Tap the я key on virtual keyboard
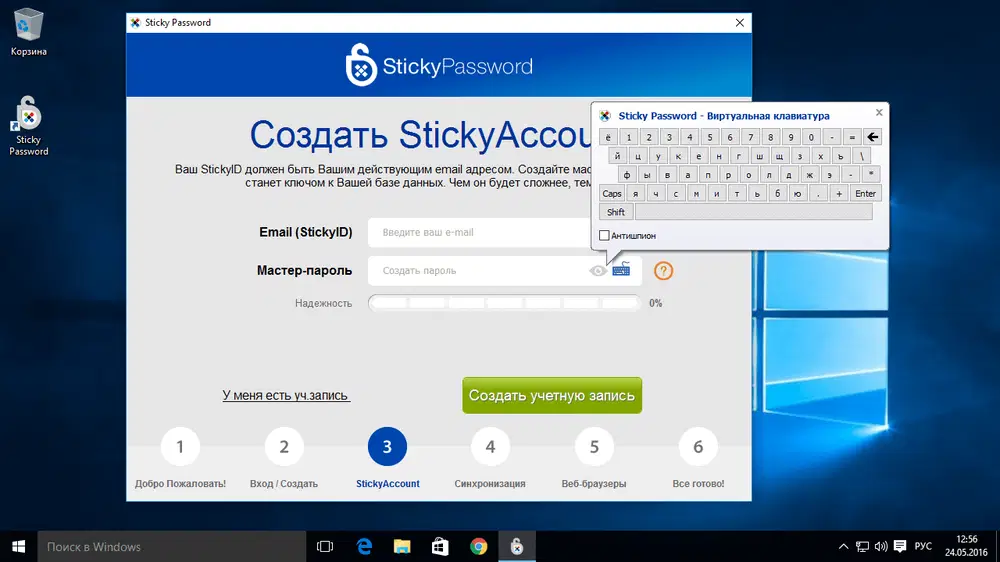The image size is (1000, 562). click(635, 193)
